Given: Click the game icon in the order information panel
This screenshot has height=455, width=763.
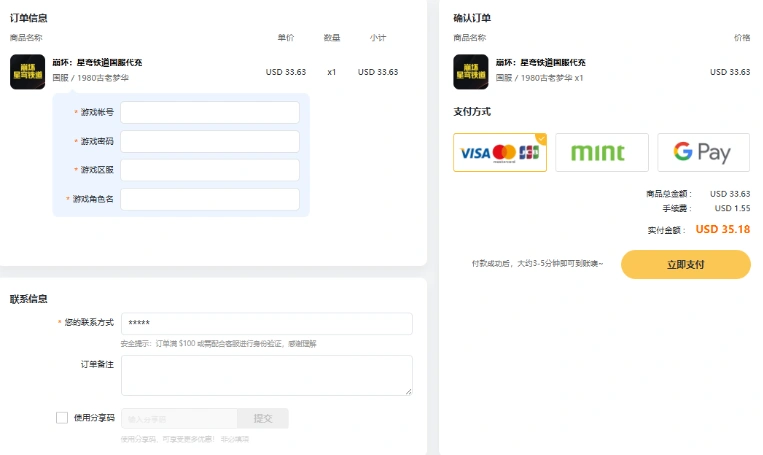Looking at the screenshot, I should [27, 72].
